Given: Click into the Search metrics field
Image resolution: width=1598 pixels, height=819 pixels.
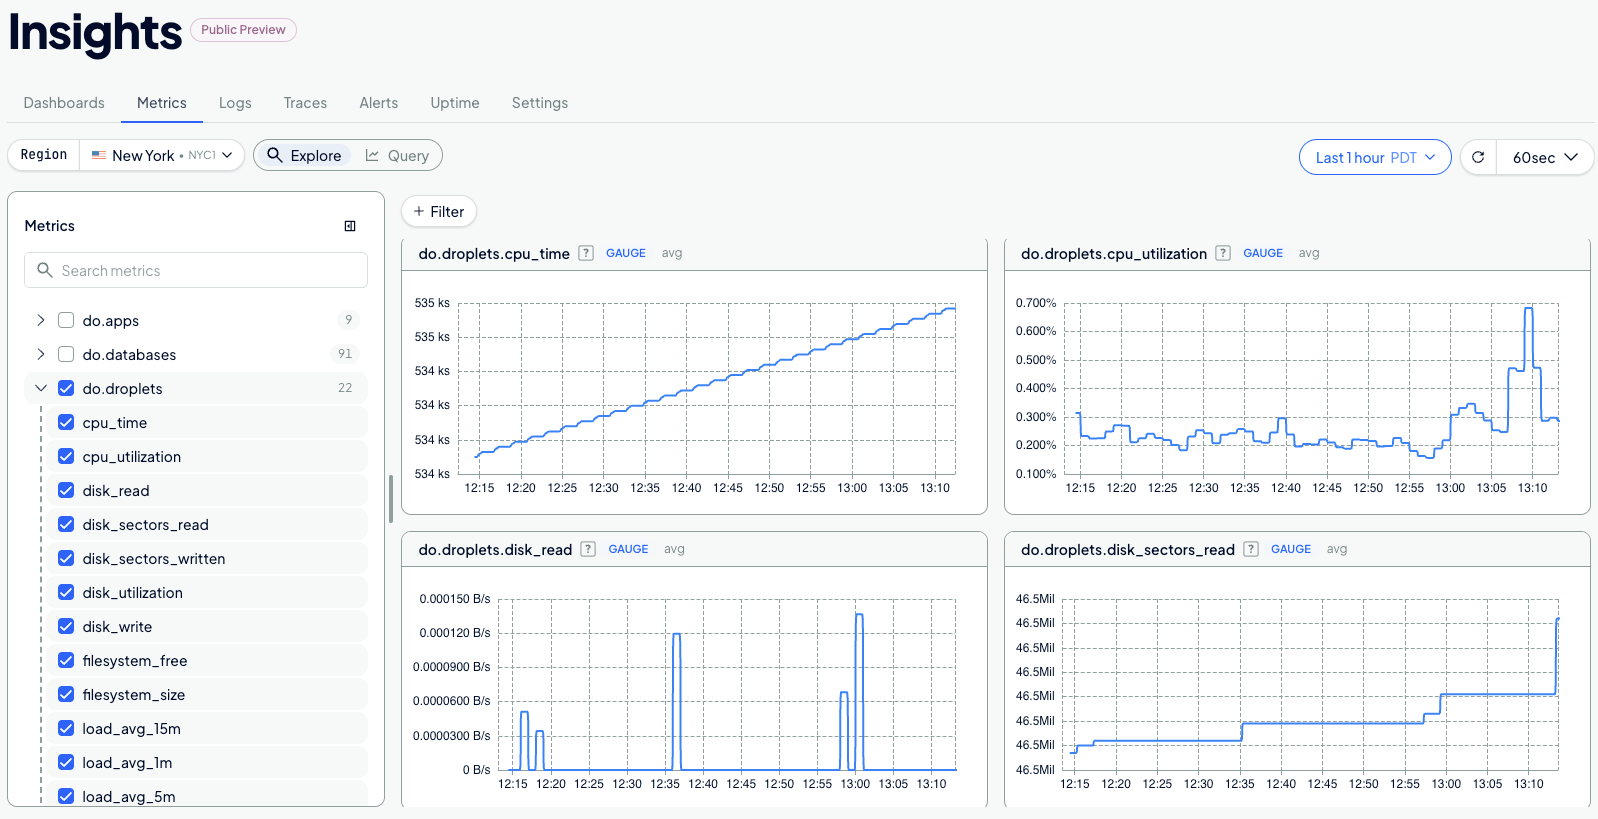Looking at the screenshot, I should (x=196, y=270).
